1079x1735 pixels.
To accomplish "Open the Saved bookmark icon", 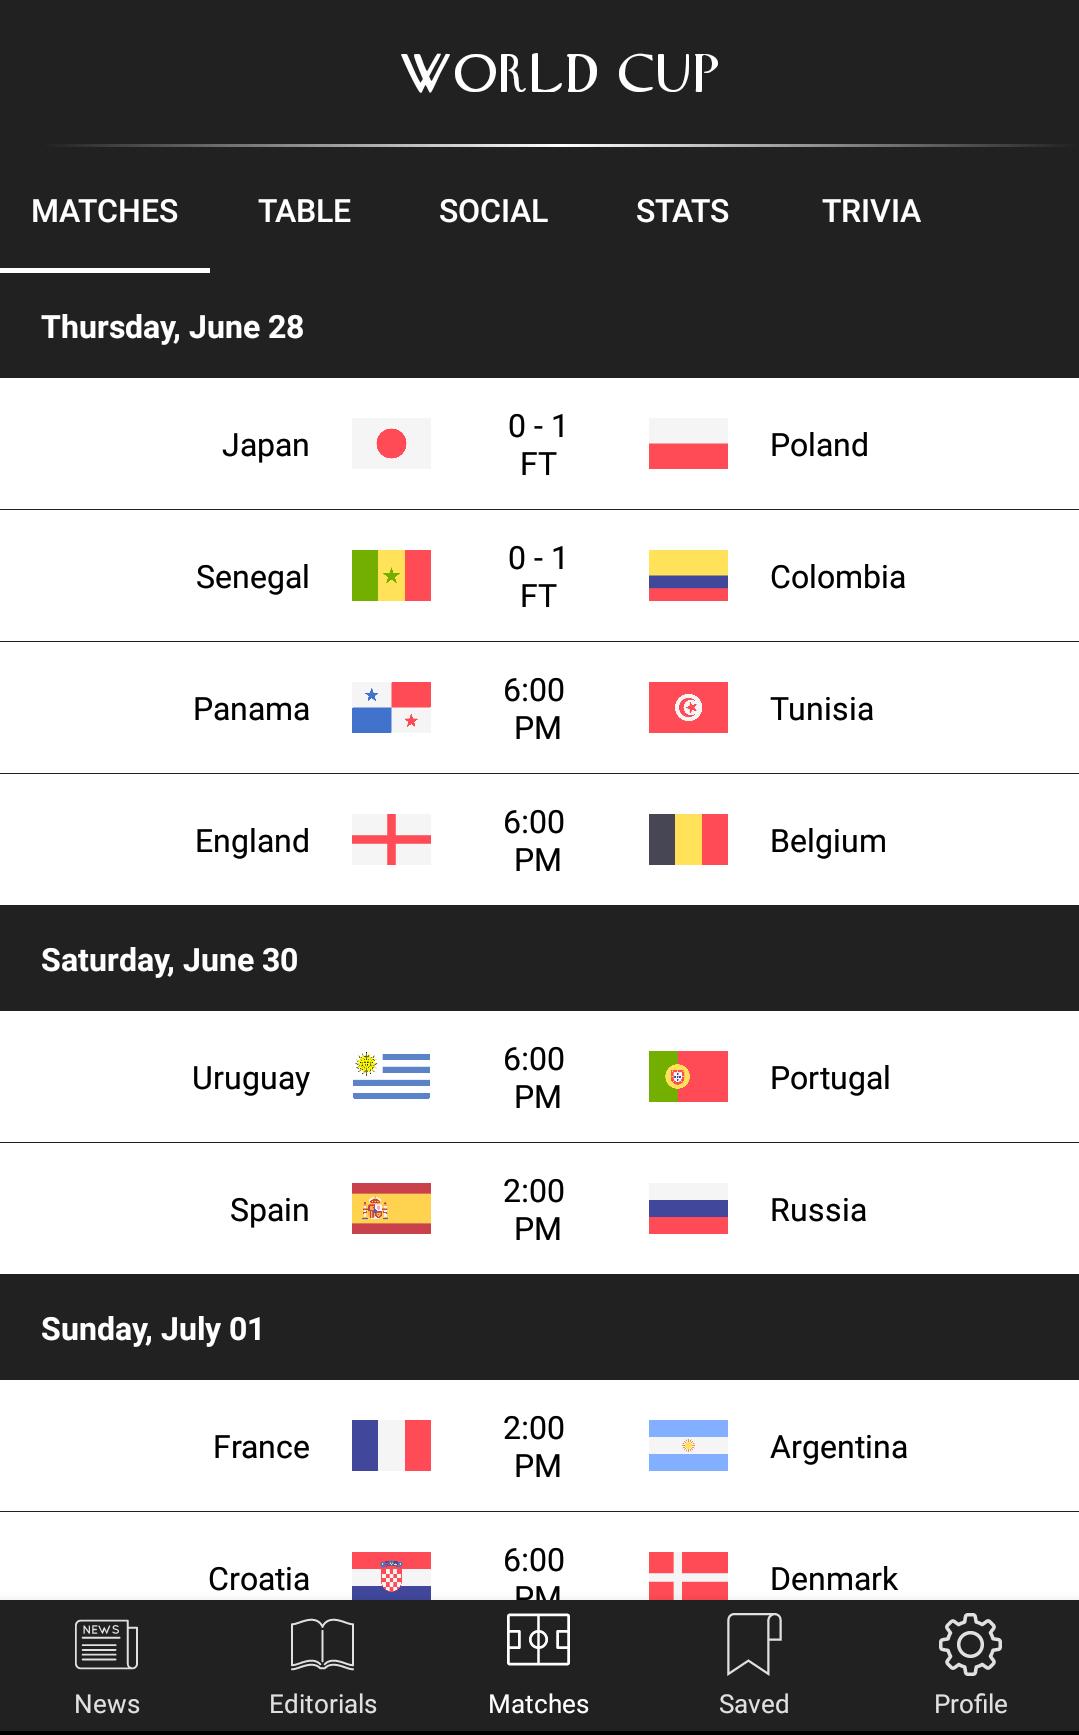I will (x=754, y=1646).
